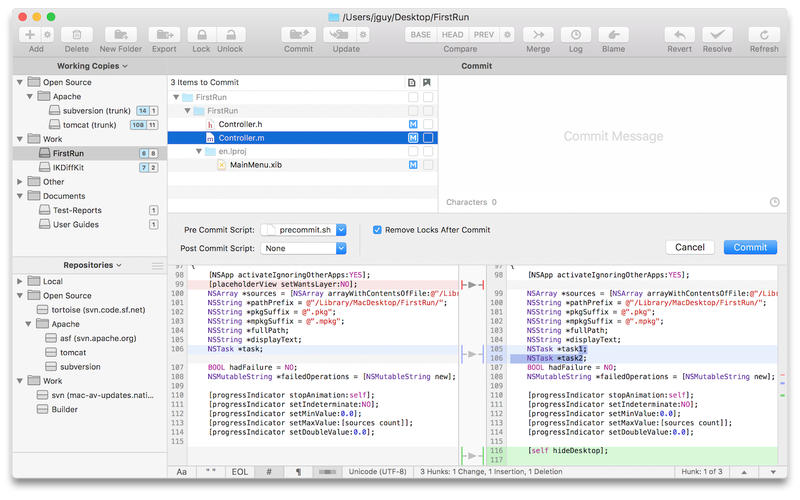The image size is (800, 500).
Task: Open the Compare options gear
Action: pyautogui.click(x=507, y=35)
